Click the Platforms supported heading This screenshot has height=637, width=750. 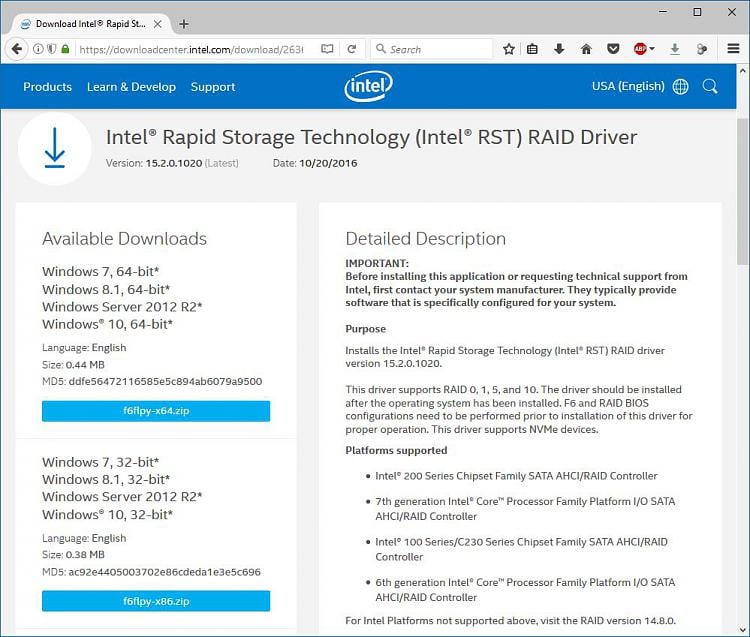coord(396,450)
